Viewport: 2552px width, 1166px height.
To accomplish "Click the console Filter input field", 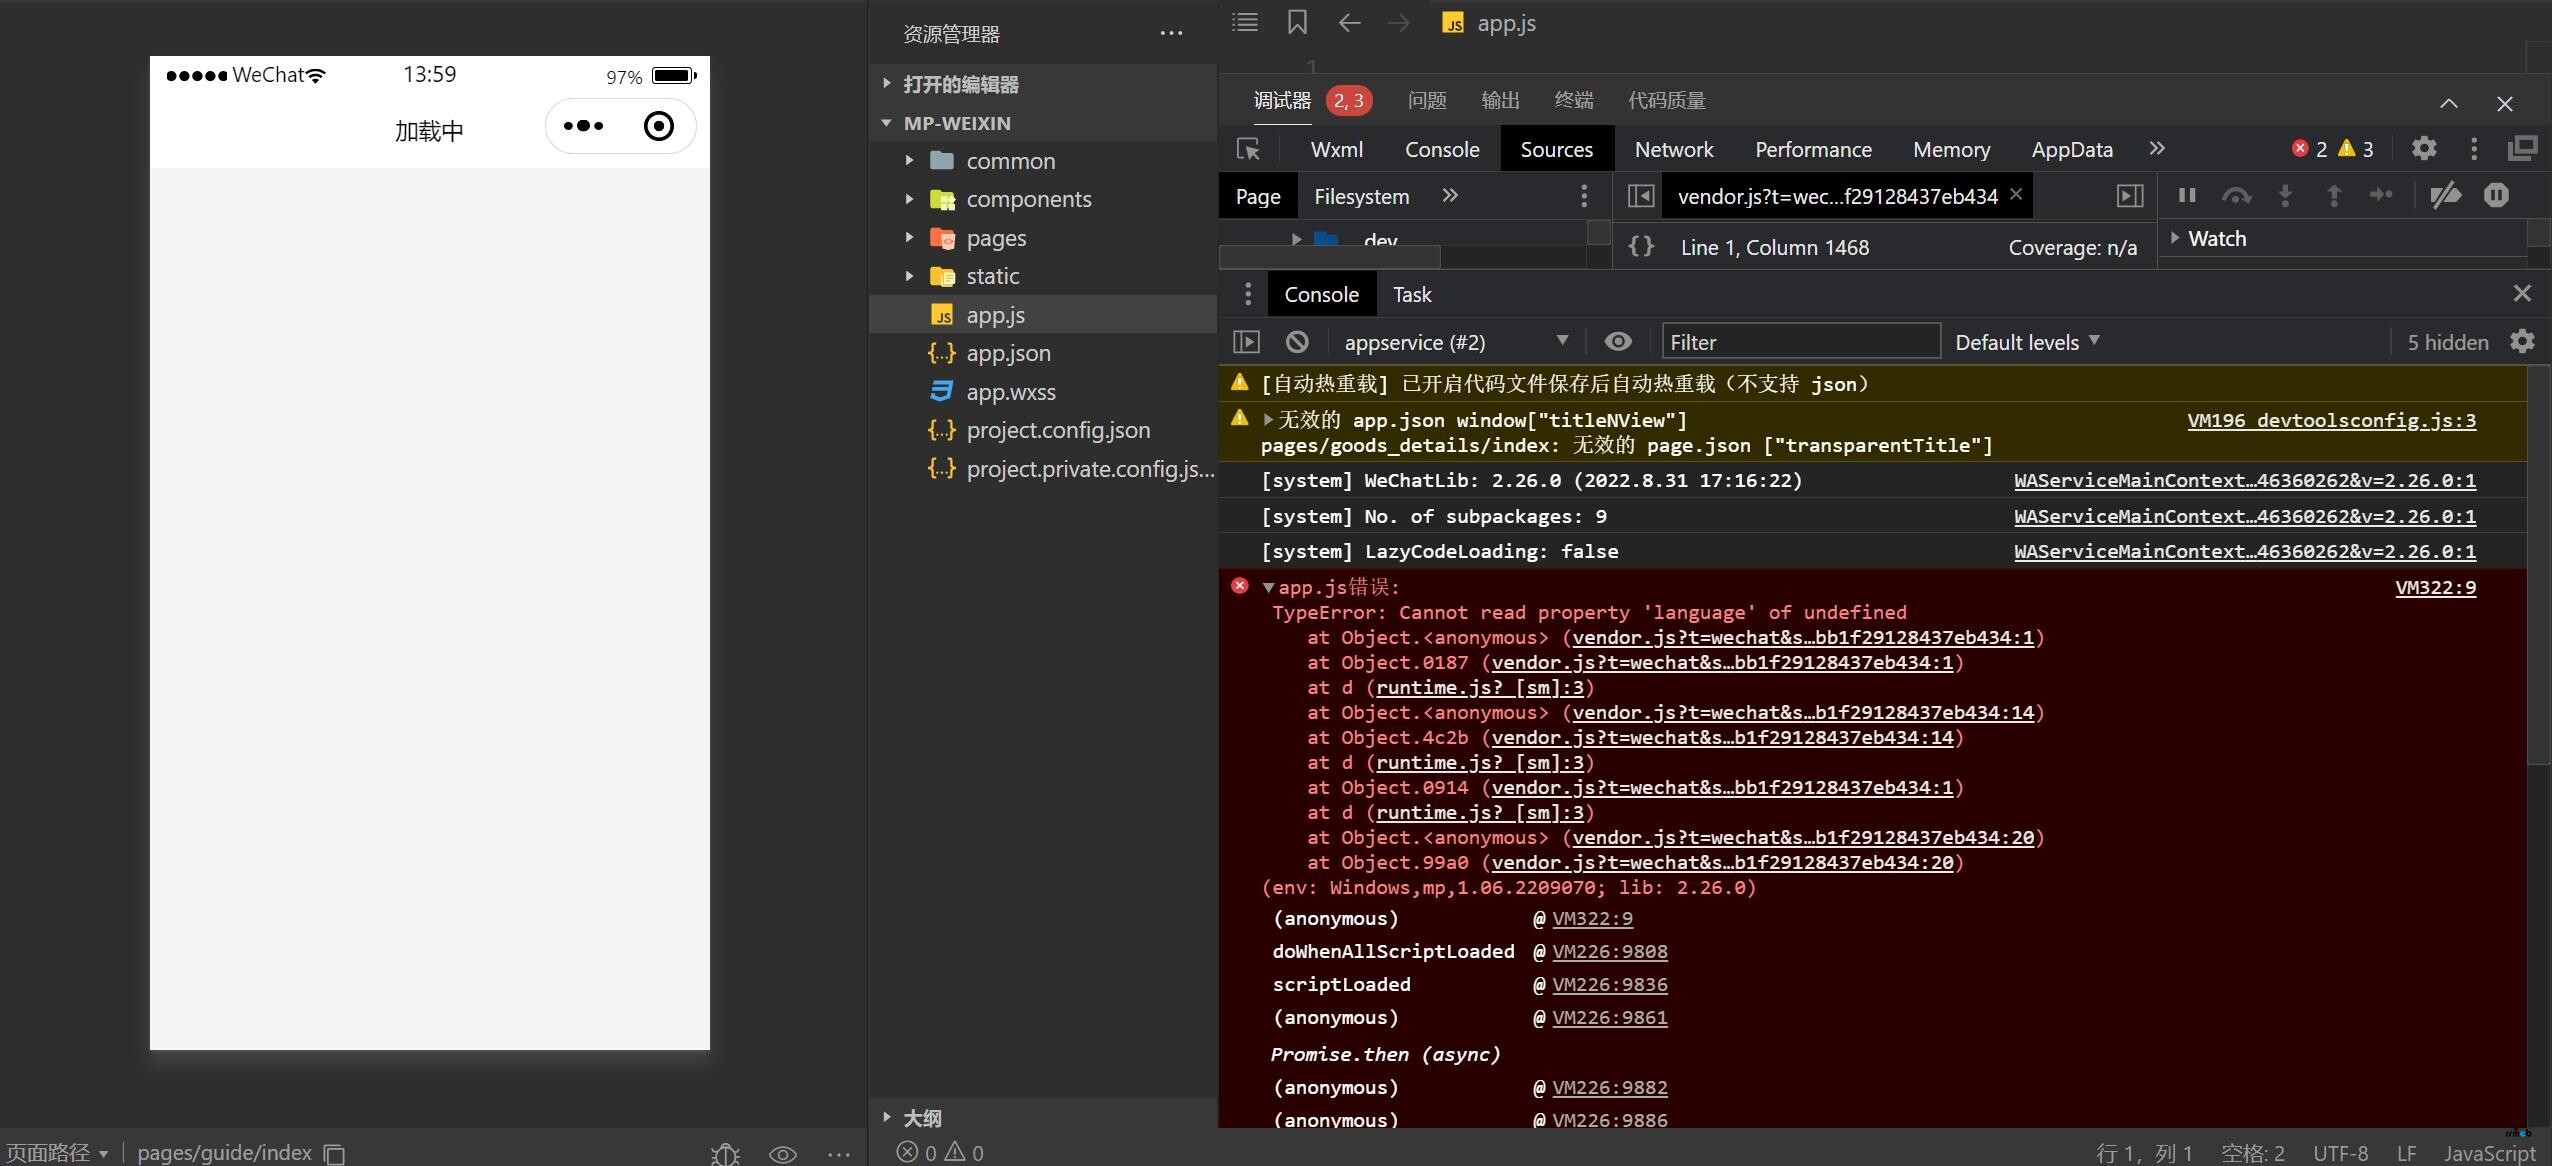I will click(1801, 342).
